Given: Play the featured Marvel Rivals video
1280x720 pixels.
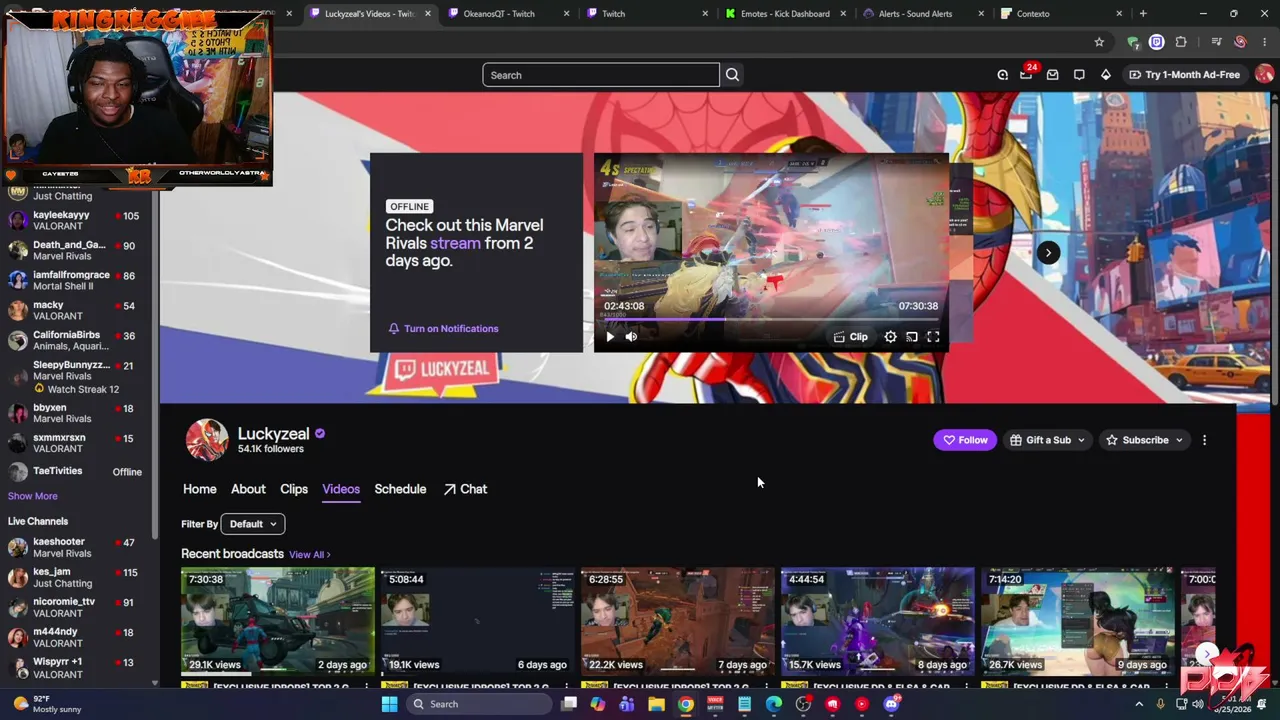Looking at the screenshot, I should coord(610,337).
